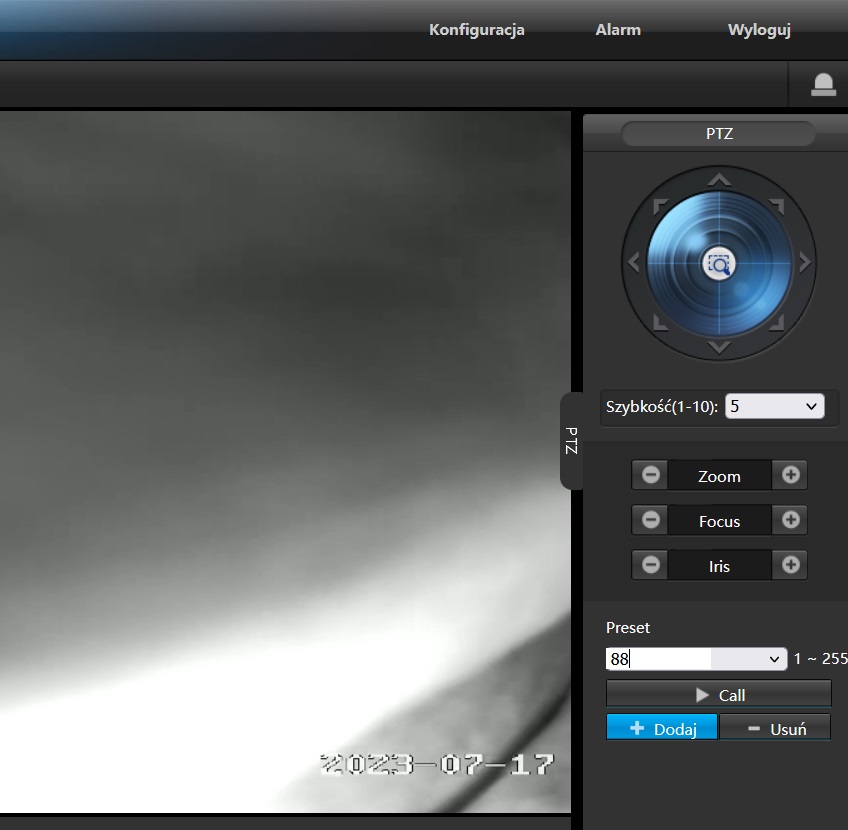Click the Call preset button

[719, 695]
